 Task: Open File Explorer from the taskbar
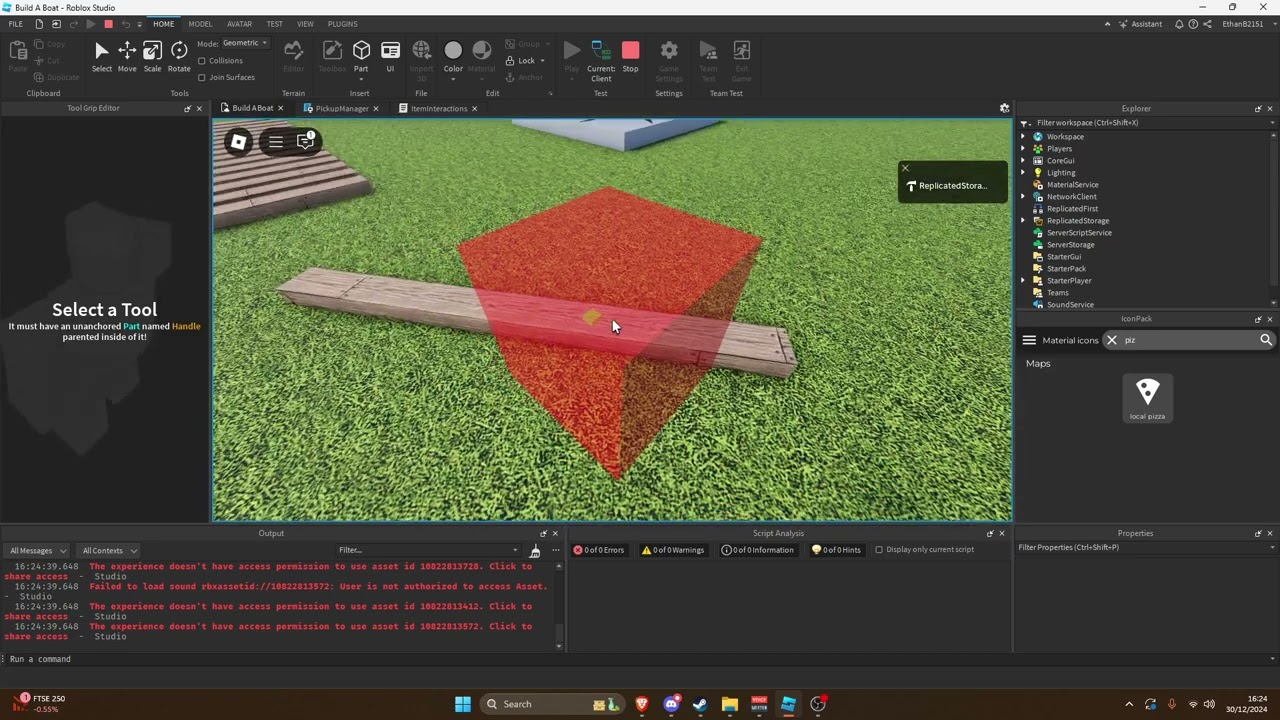point(729,704)
